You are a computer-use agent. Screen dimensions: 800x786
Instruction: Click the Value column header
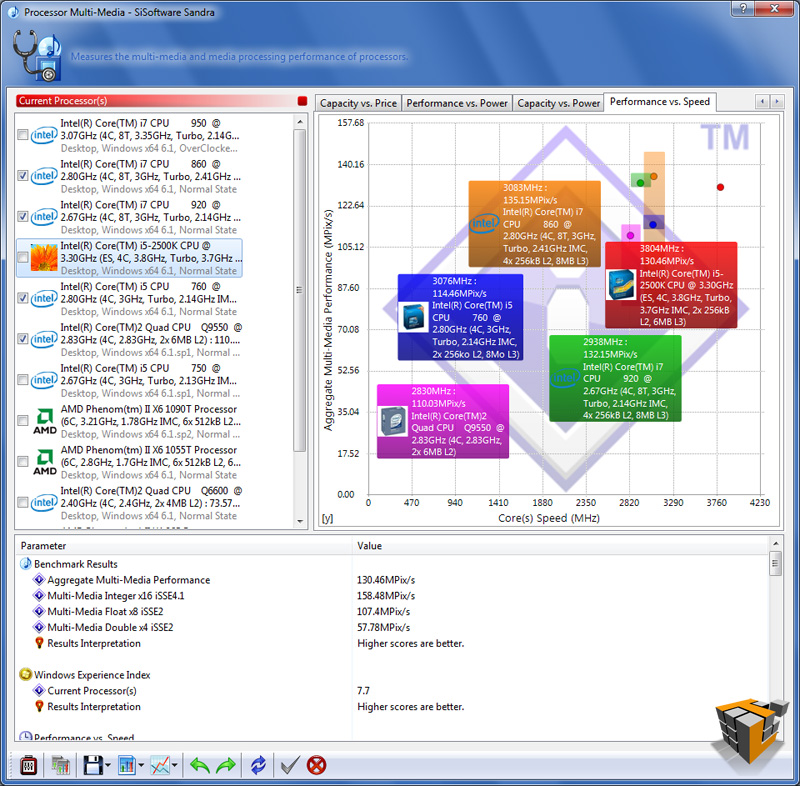560,546
